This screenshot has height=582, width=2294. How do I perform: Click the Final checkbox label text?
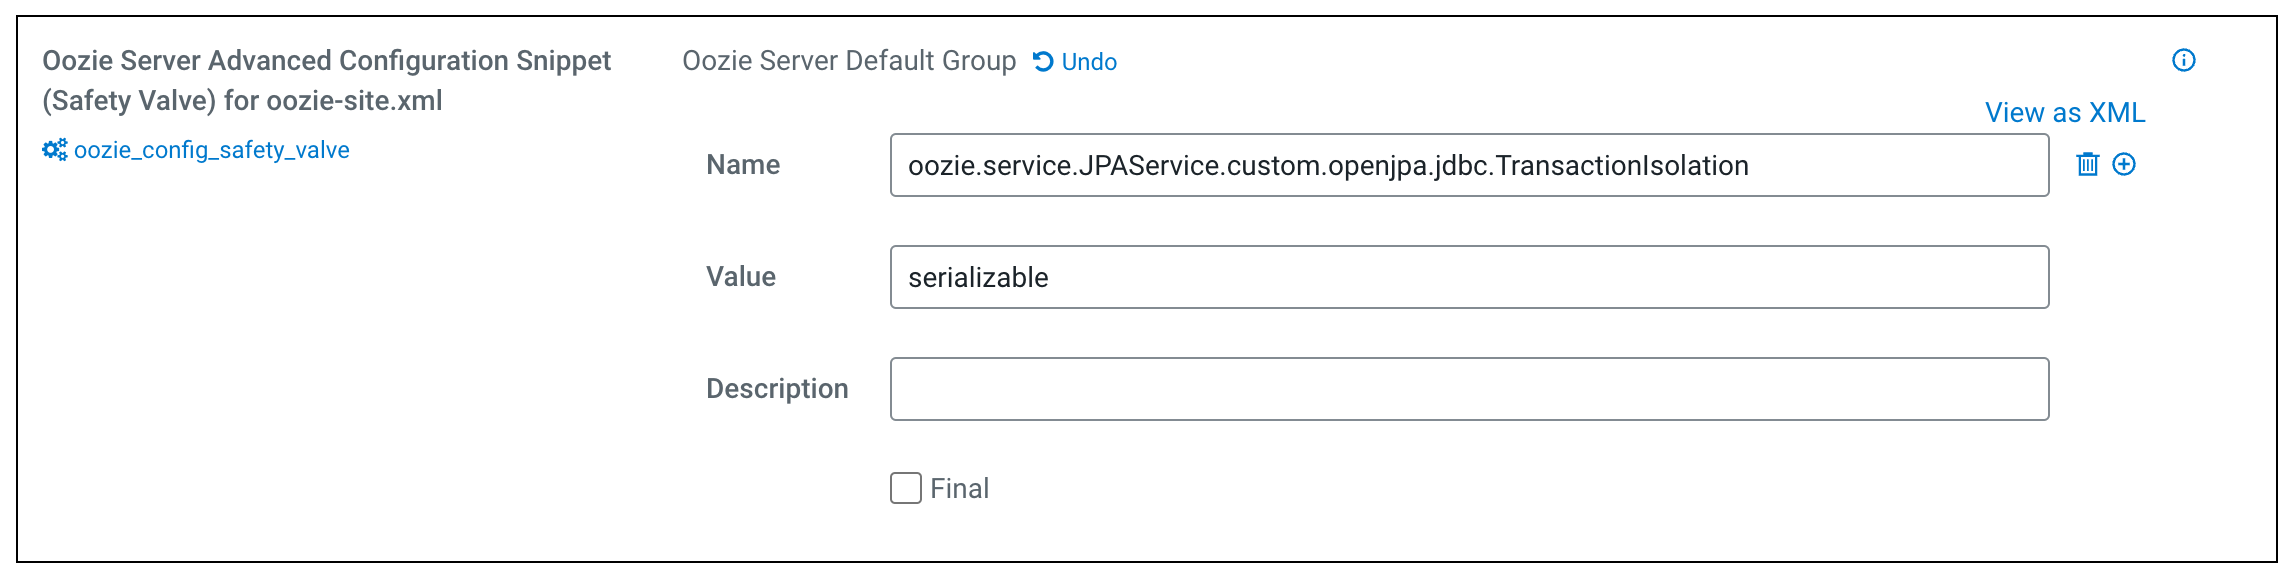pyautogui.click(x=959, y=489)
